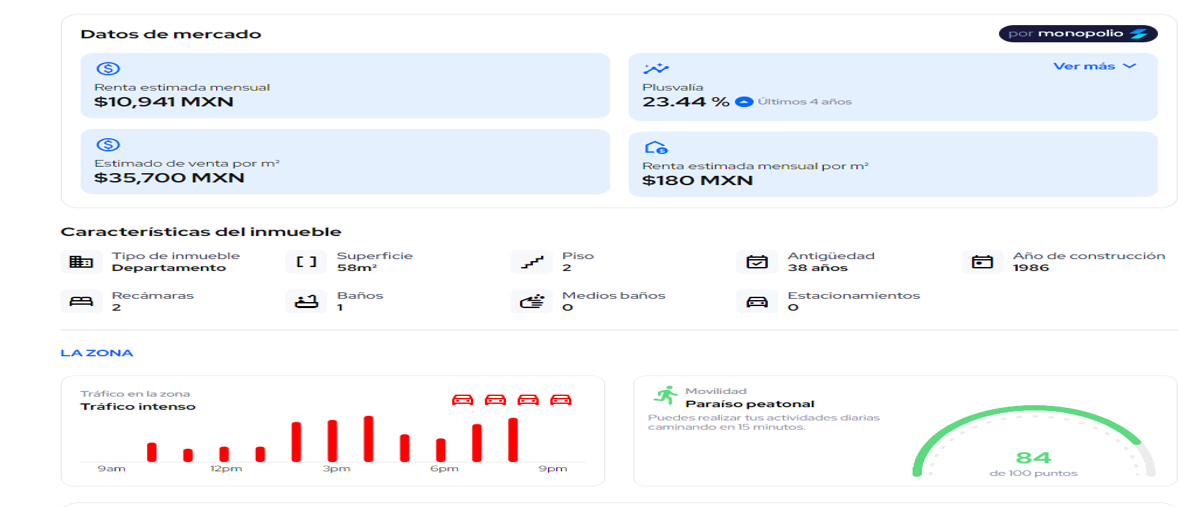Open the LA ZONA section link

97,353
